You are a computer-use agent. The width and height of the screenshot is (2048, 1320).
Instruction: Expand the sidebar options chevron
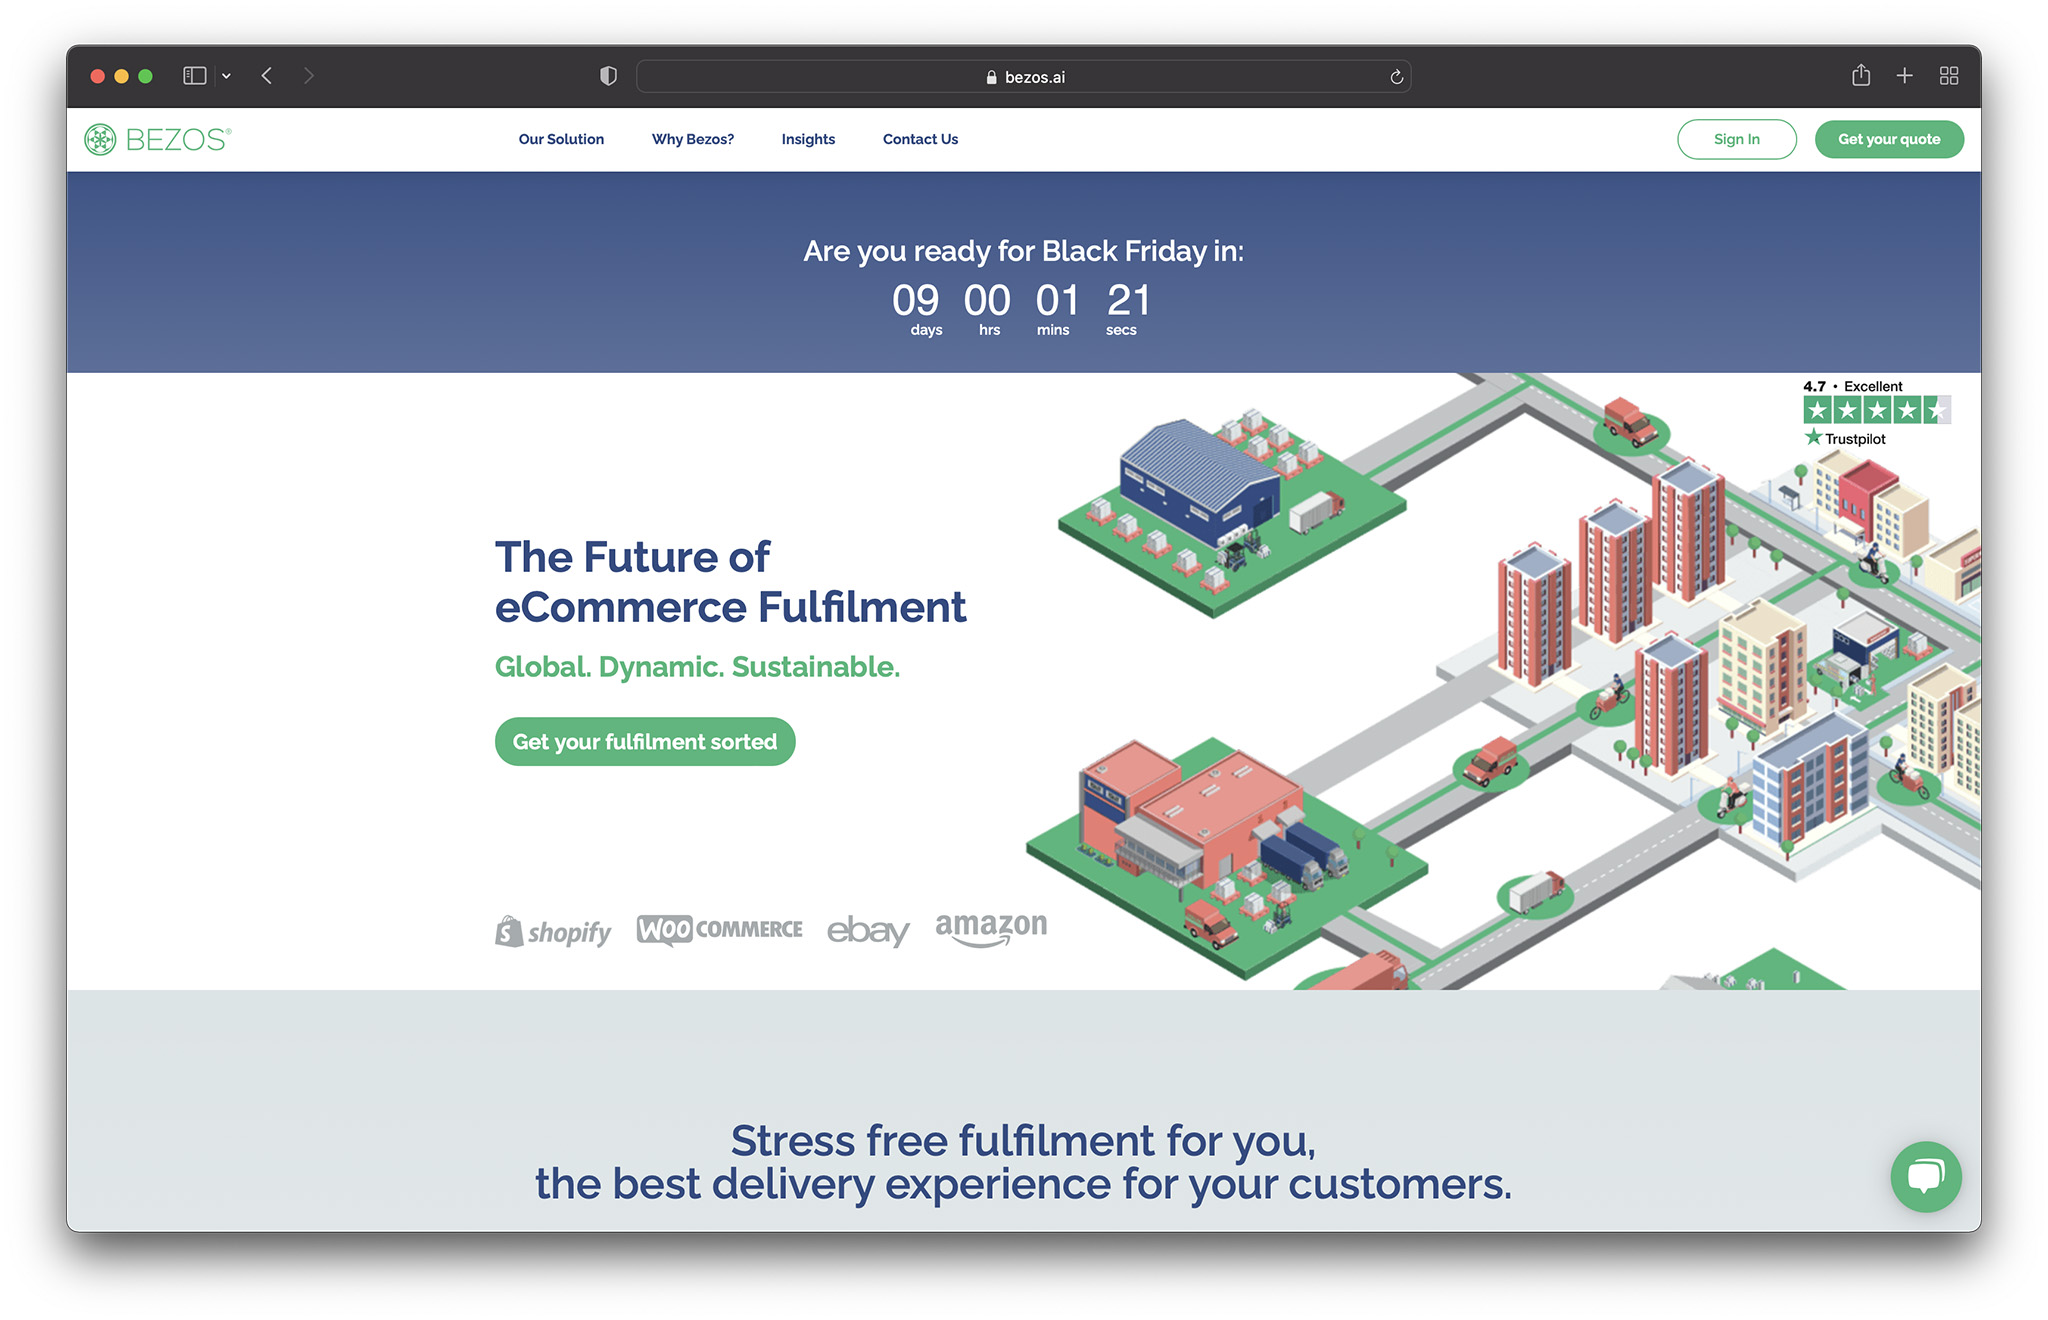(x=226, y=75)
